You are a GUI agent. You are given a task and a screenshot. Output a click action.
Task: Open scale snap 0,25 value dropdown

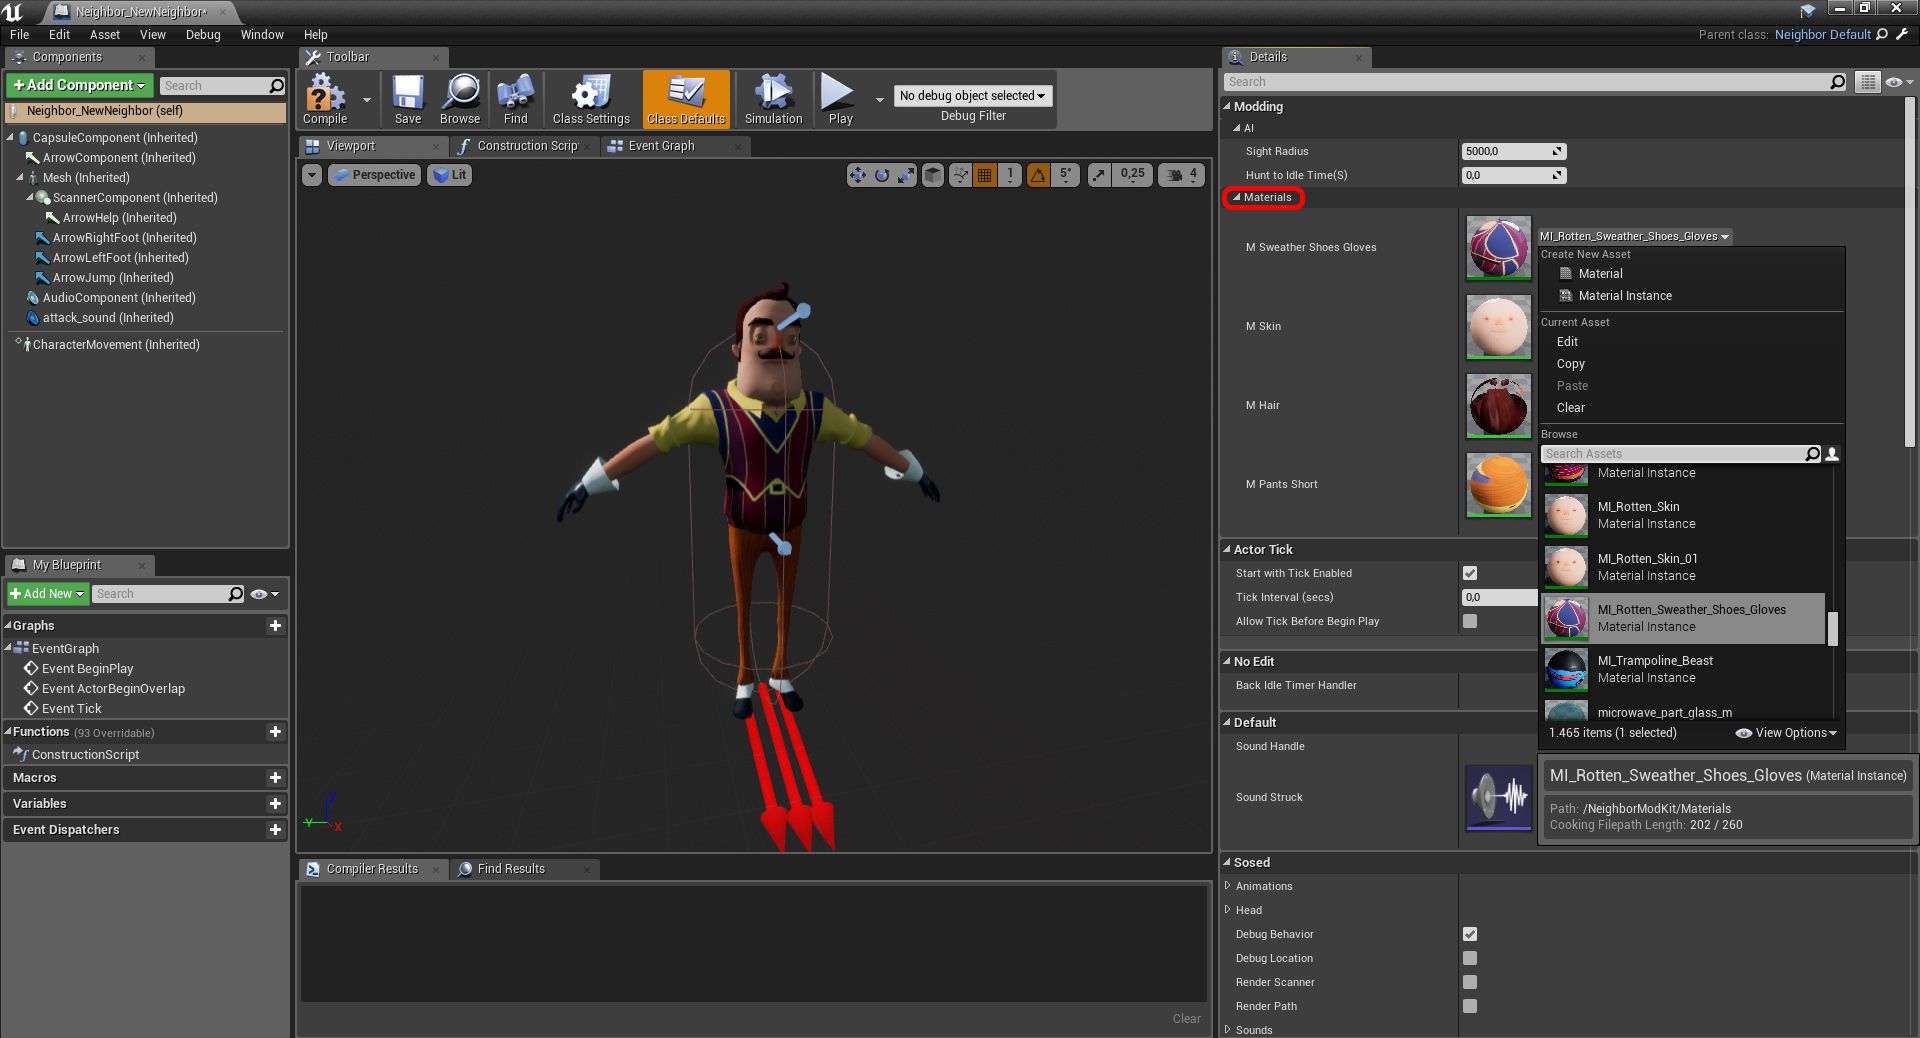click(x=1132, y=175)
